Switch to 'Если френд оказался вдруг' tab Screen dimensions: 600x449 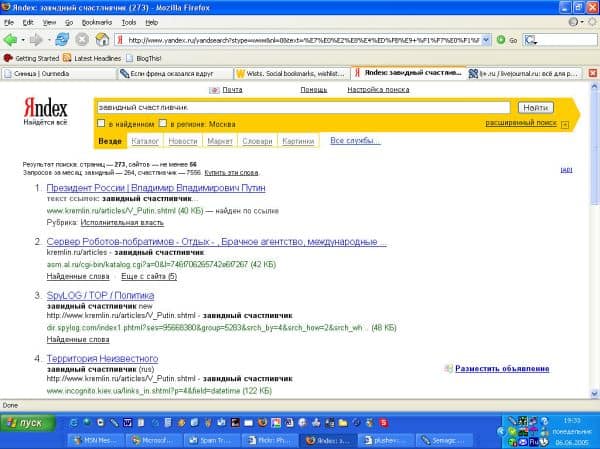click(x=175, y=73)
